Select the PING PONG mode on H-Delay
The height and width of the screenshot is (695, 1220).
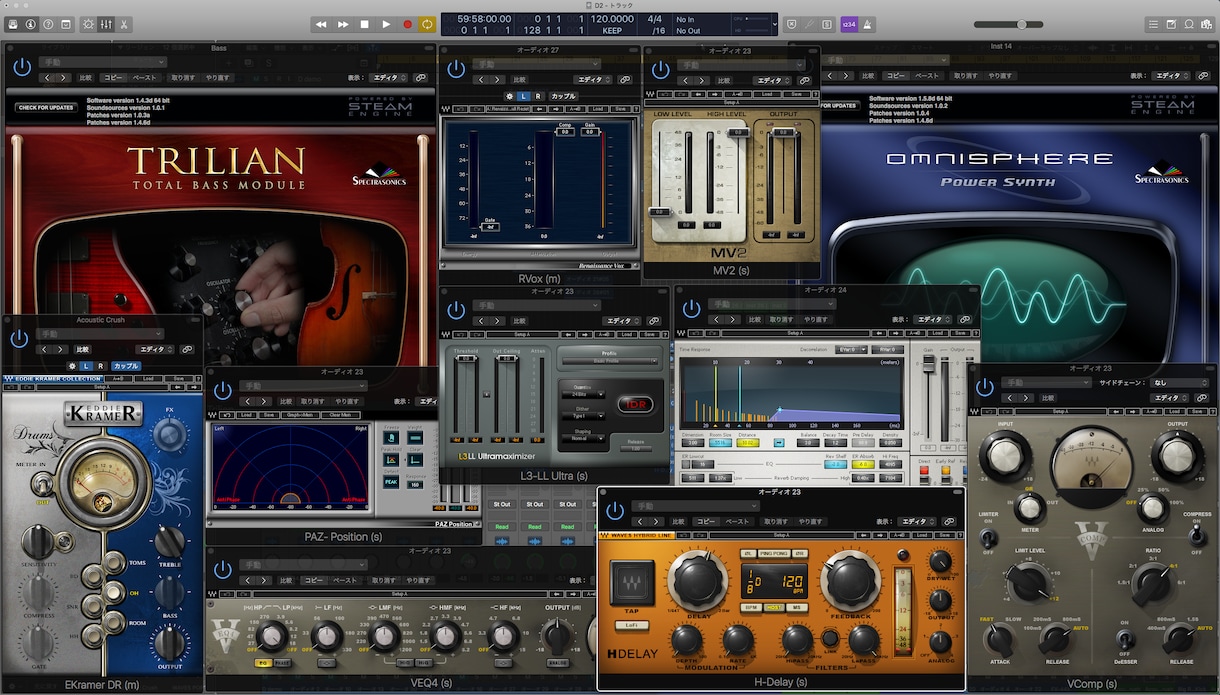click(x=773, y=553)
